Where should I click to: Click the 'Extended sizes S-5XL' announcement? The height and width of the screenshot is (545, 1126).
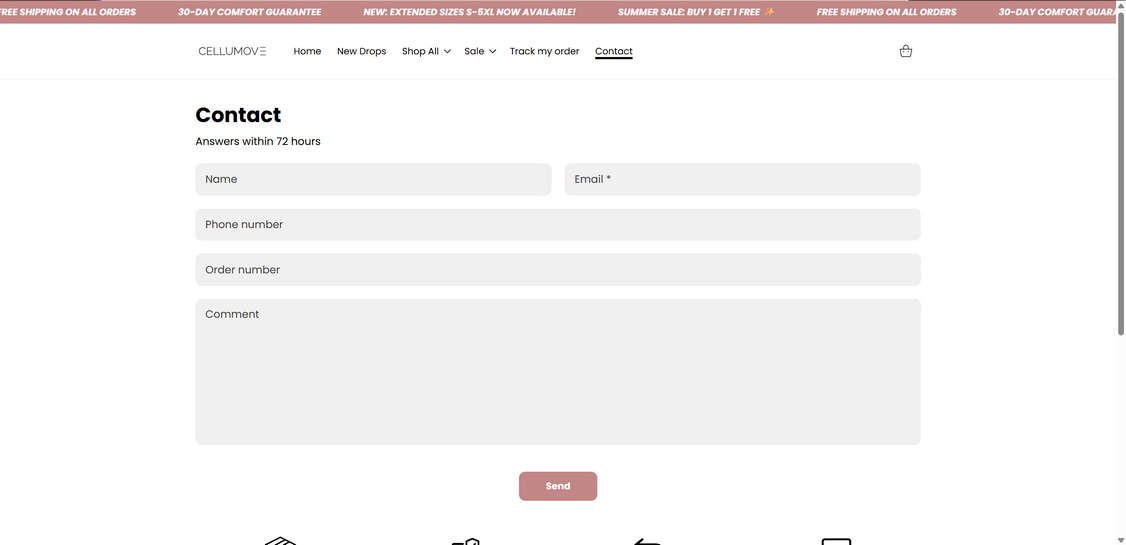point(470,12)
